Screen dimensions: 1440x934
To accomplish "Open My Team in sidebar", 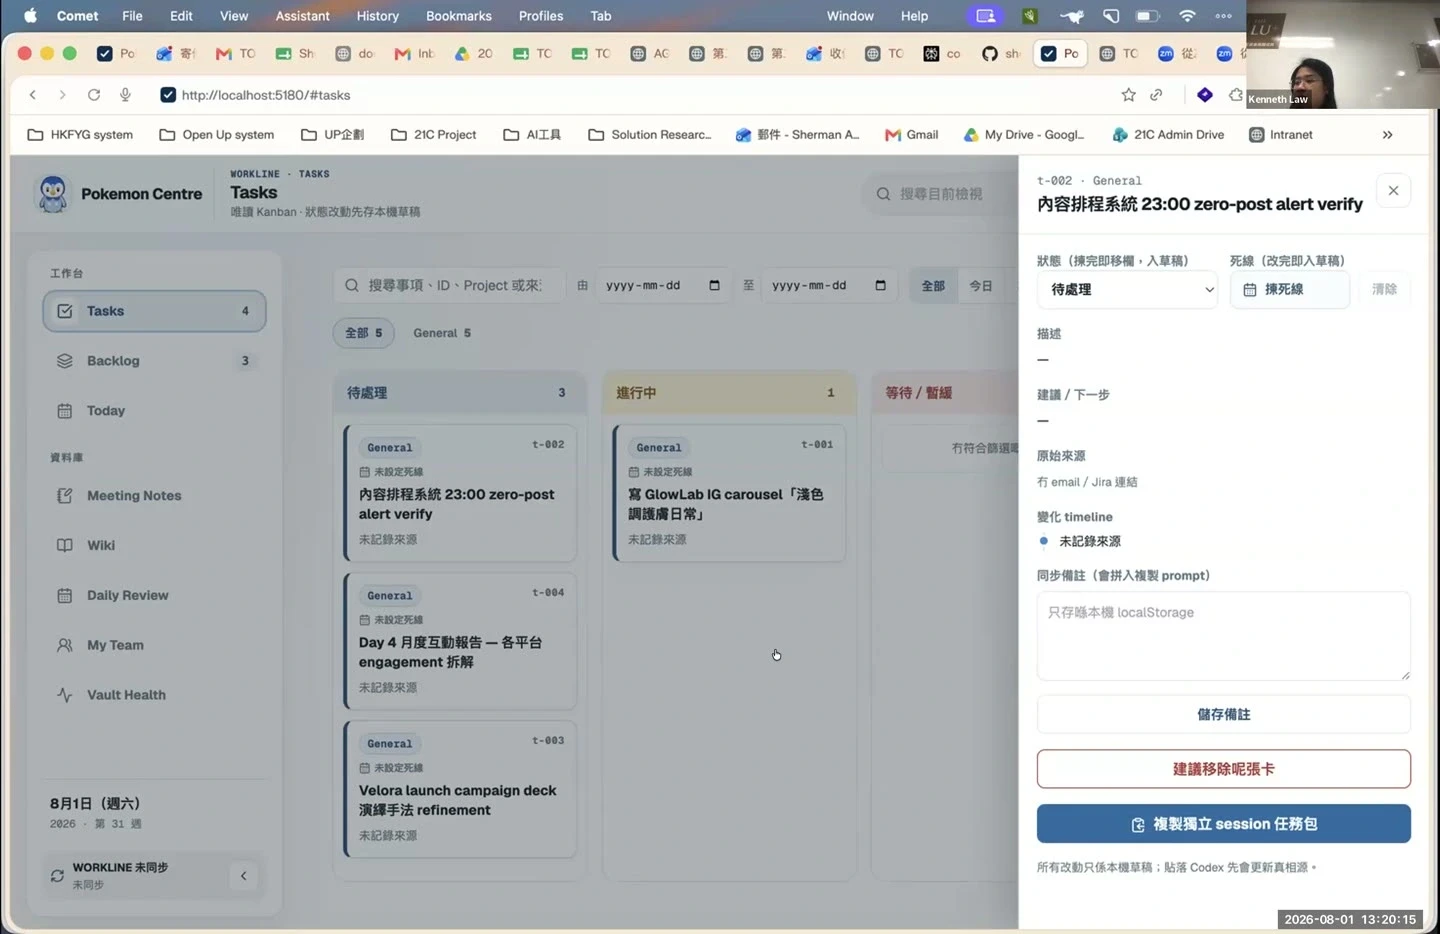I will pyautogui.click(x=154, y=646).
